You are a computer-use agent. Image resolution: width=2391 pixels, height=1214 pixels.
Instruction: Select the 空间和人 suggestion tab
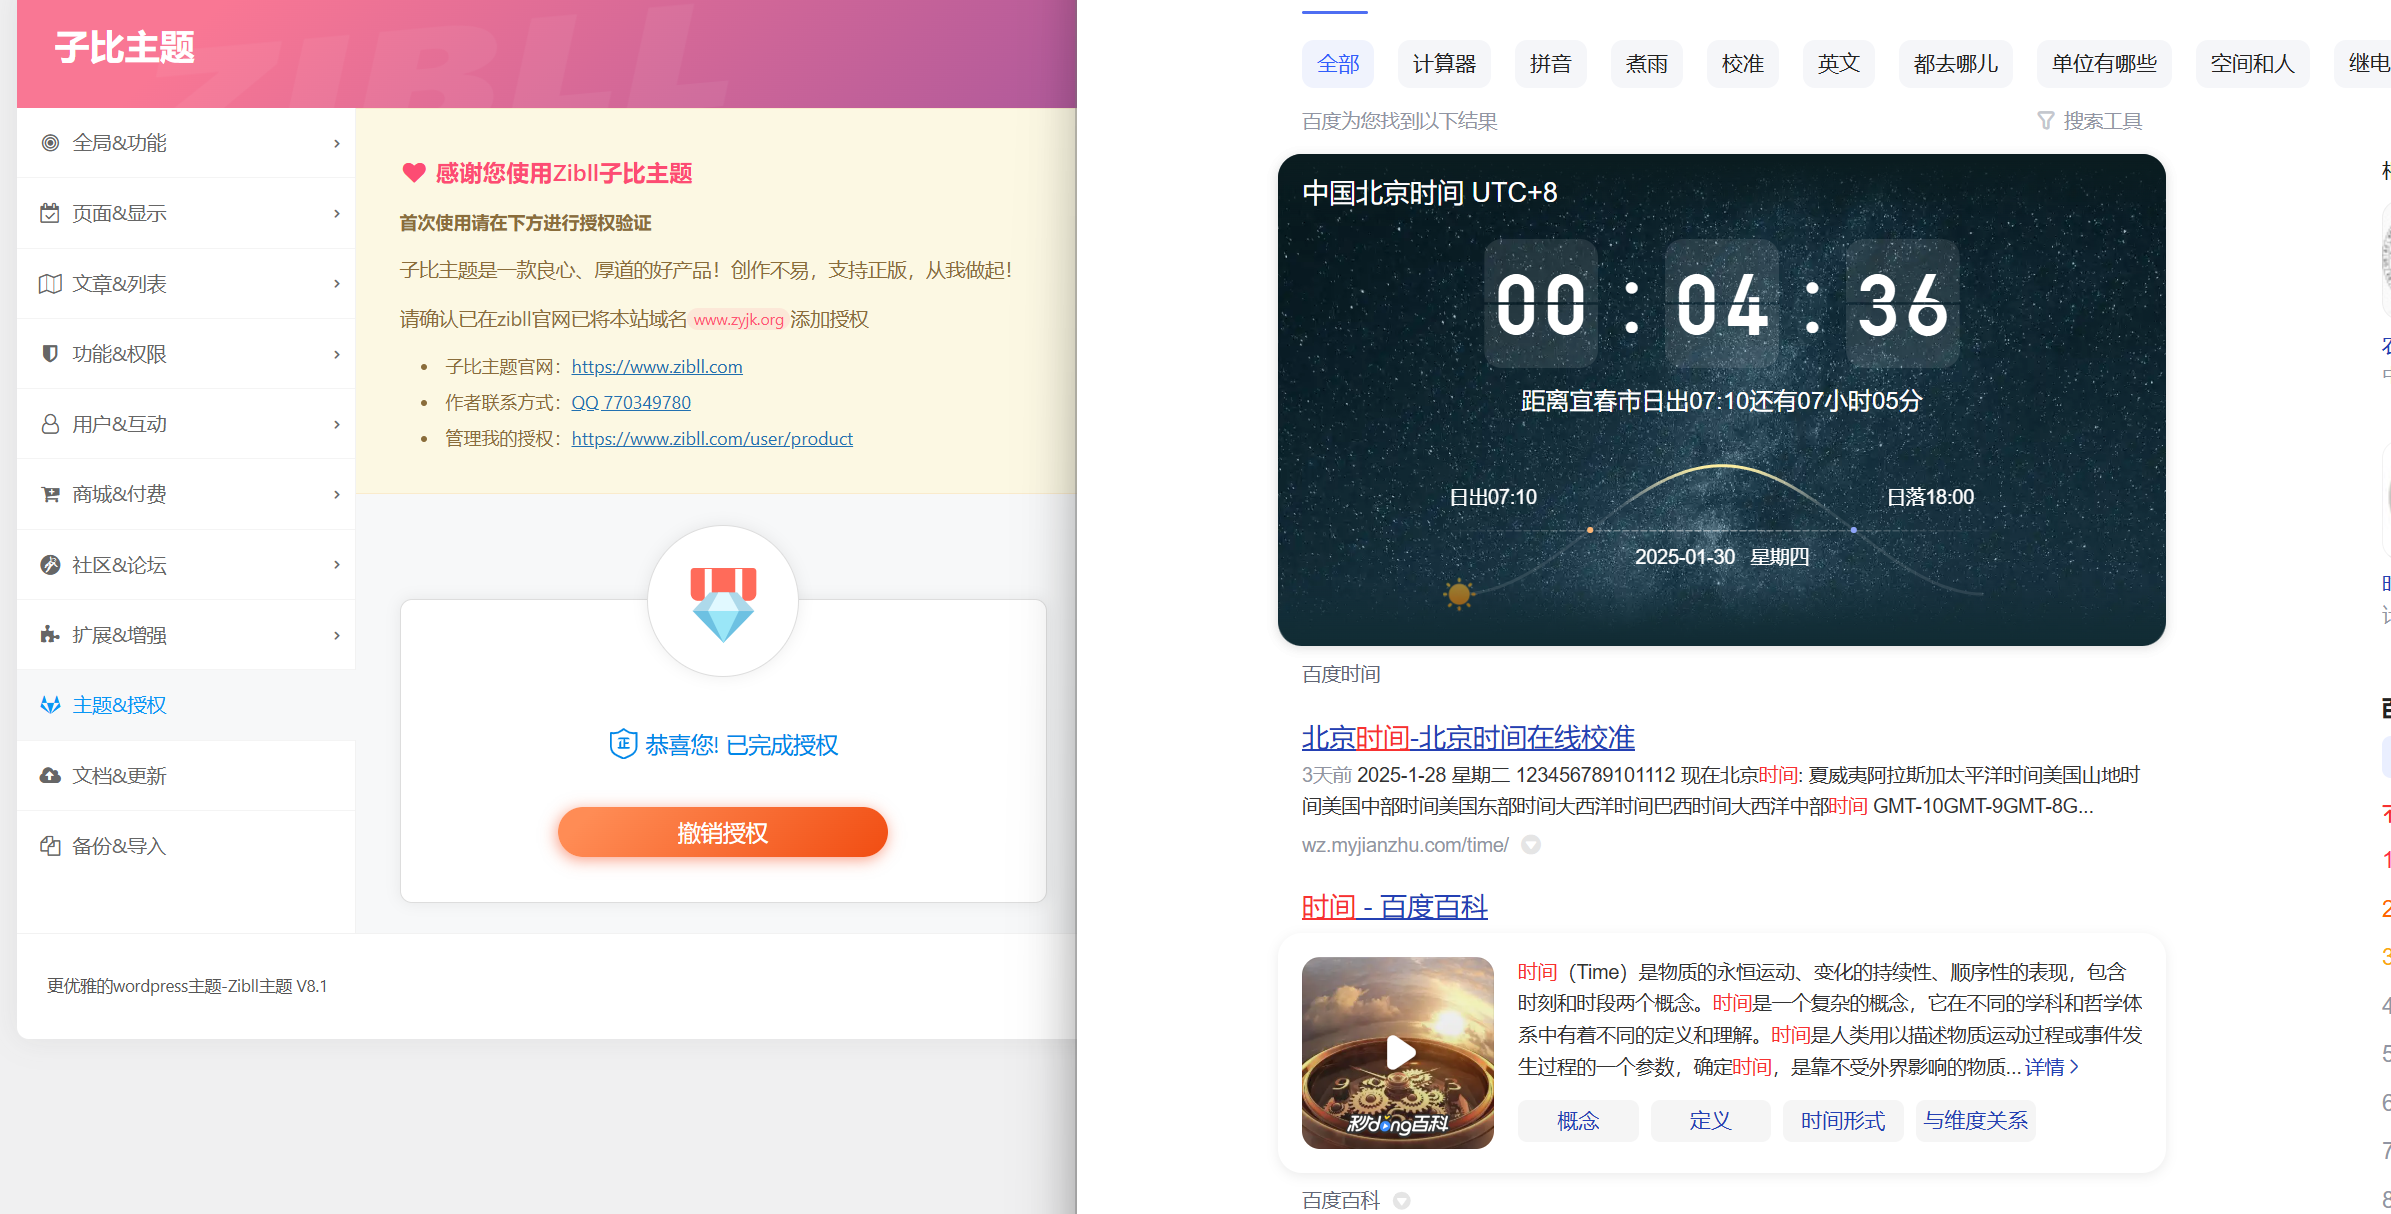2253,64
